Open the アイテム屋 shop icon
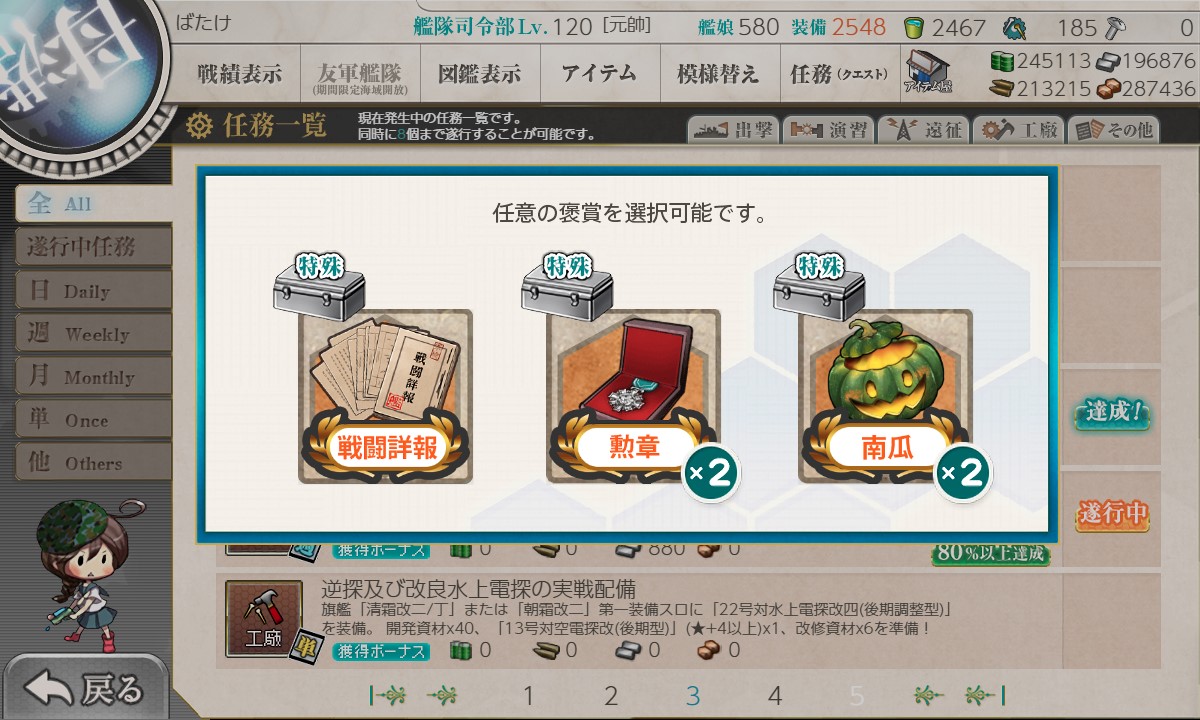Screen dimensions: 1200x720 pos(929,71)
